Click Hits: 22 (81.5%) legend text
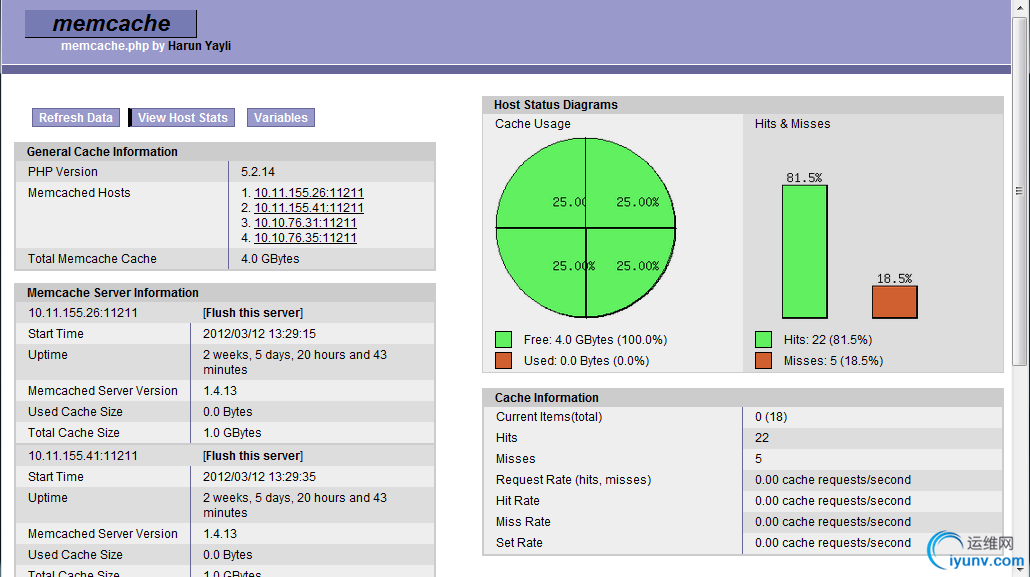Image resolution: width=1030 pixels, height=577 pixels. [x=828, y=340]
